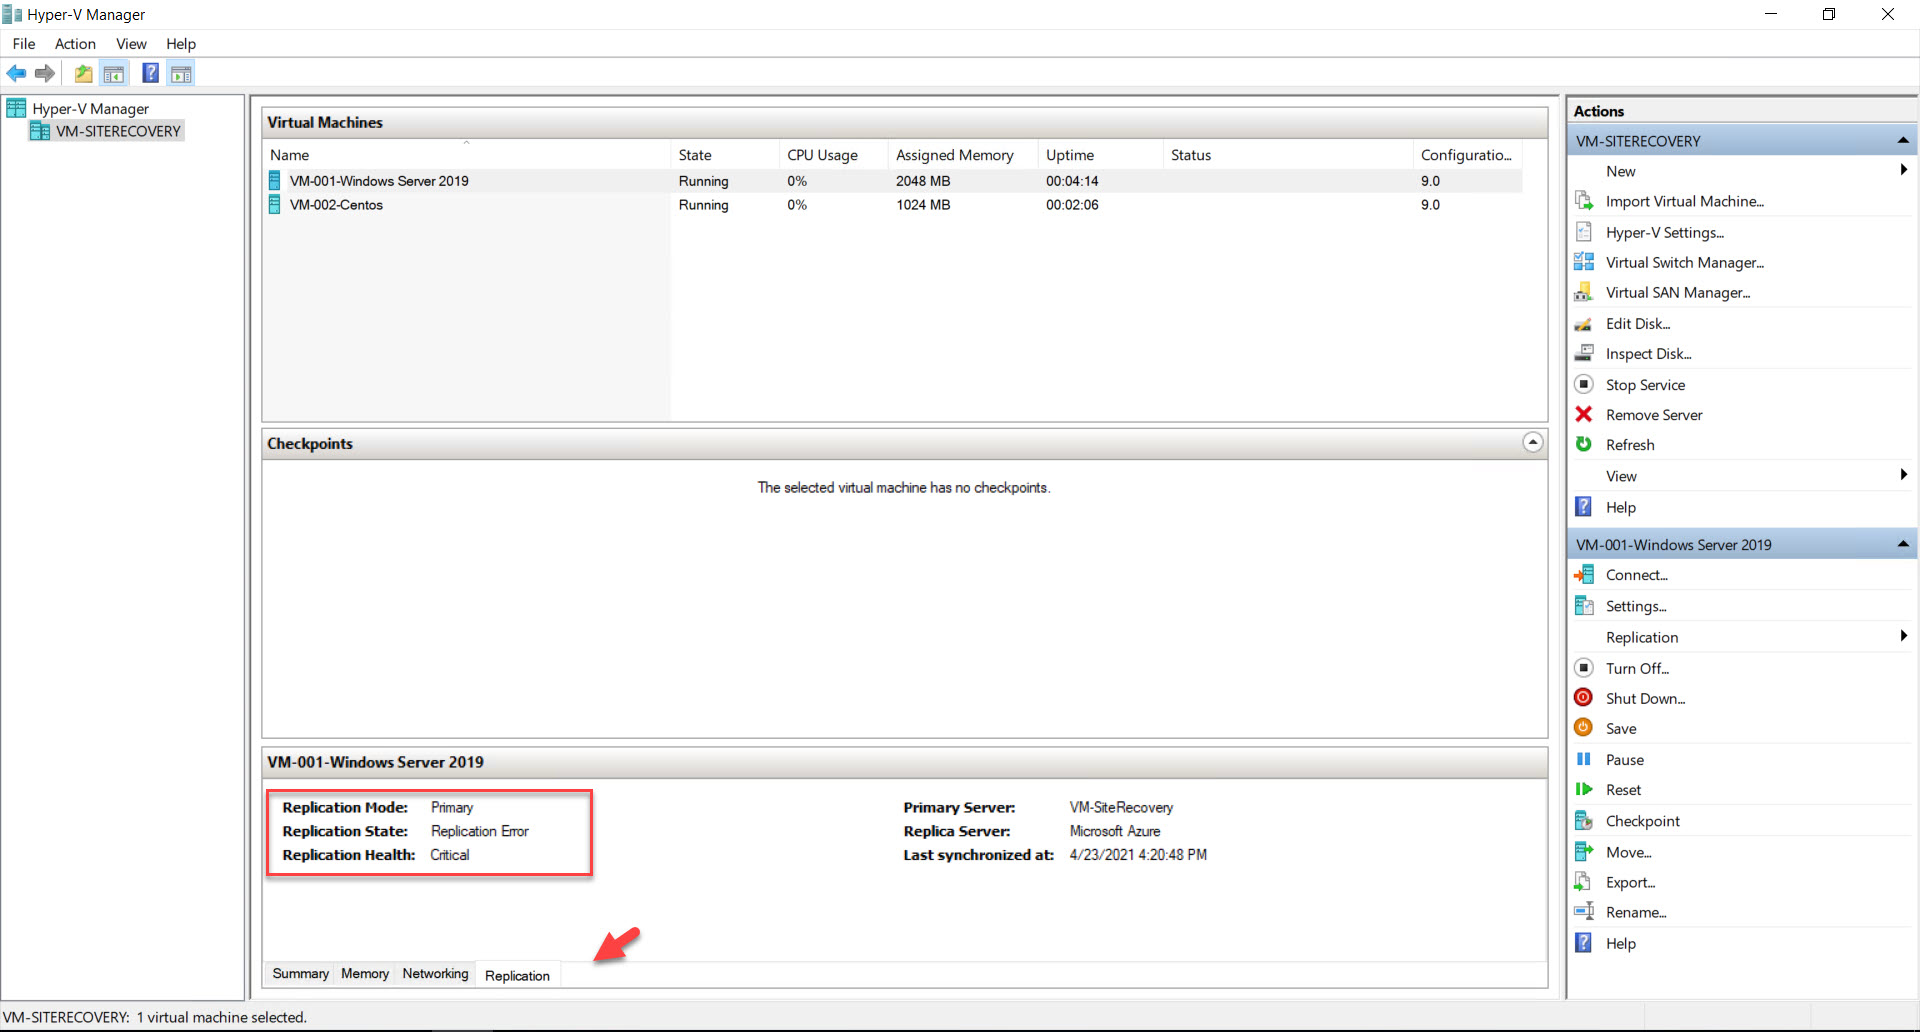The image size is (1920, 1032).
Task: Switch to the Networking tab
Action: pos(435,974)
